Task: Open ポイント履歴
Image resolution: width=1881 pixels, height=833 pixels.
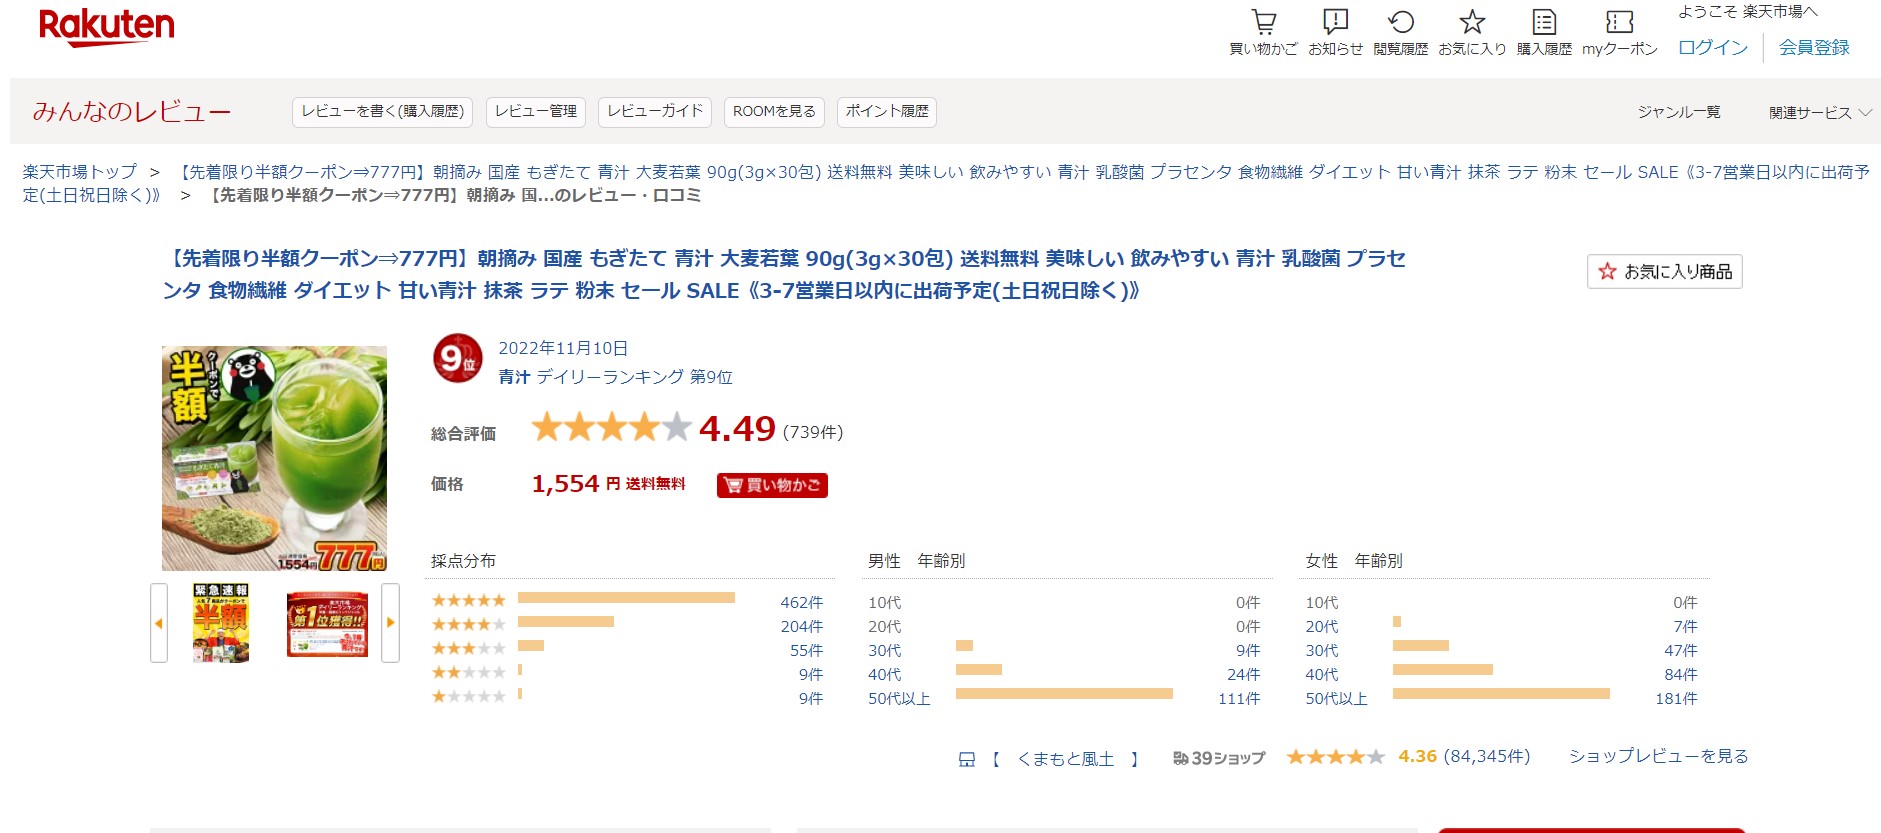Action: [x=887, y=111]
